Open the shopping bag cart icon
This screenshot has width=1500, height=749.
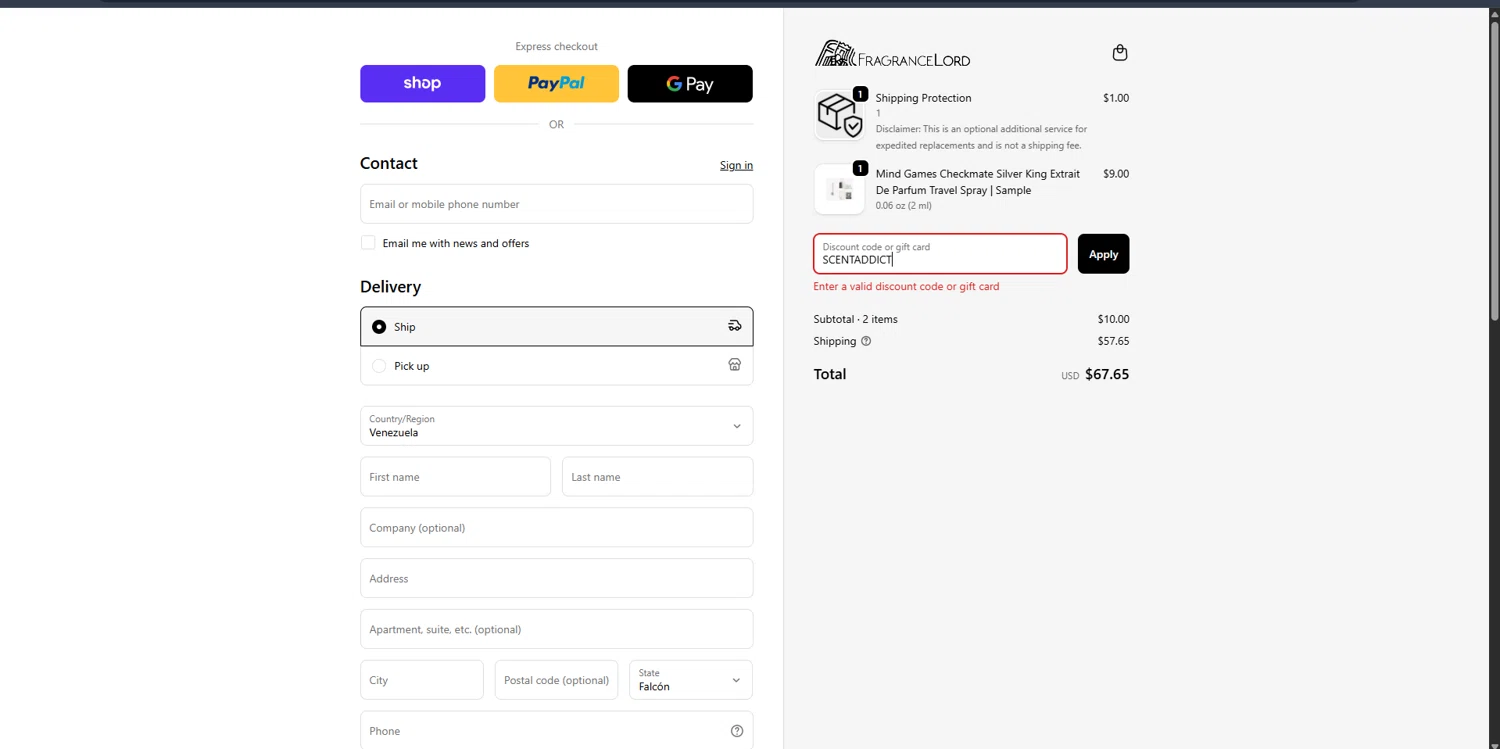click(x=1120, y=53)
